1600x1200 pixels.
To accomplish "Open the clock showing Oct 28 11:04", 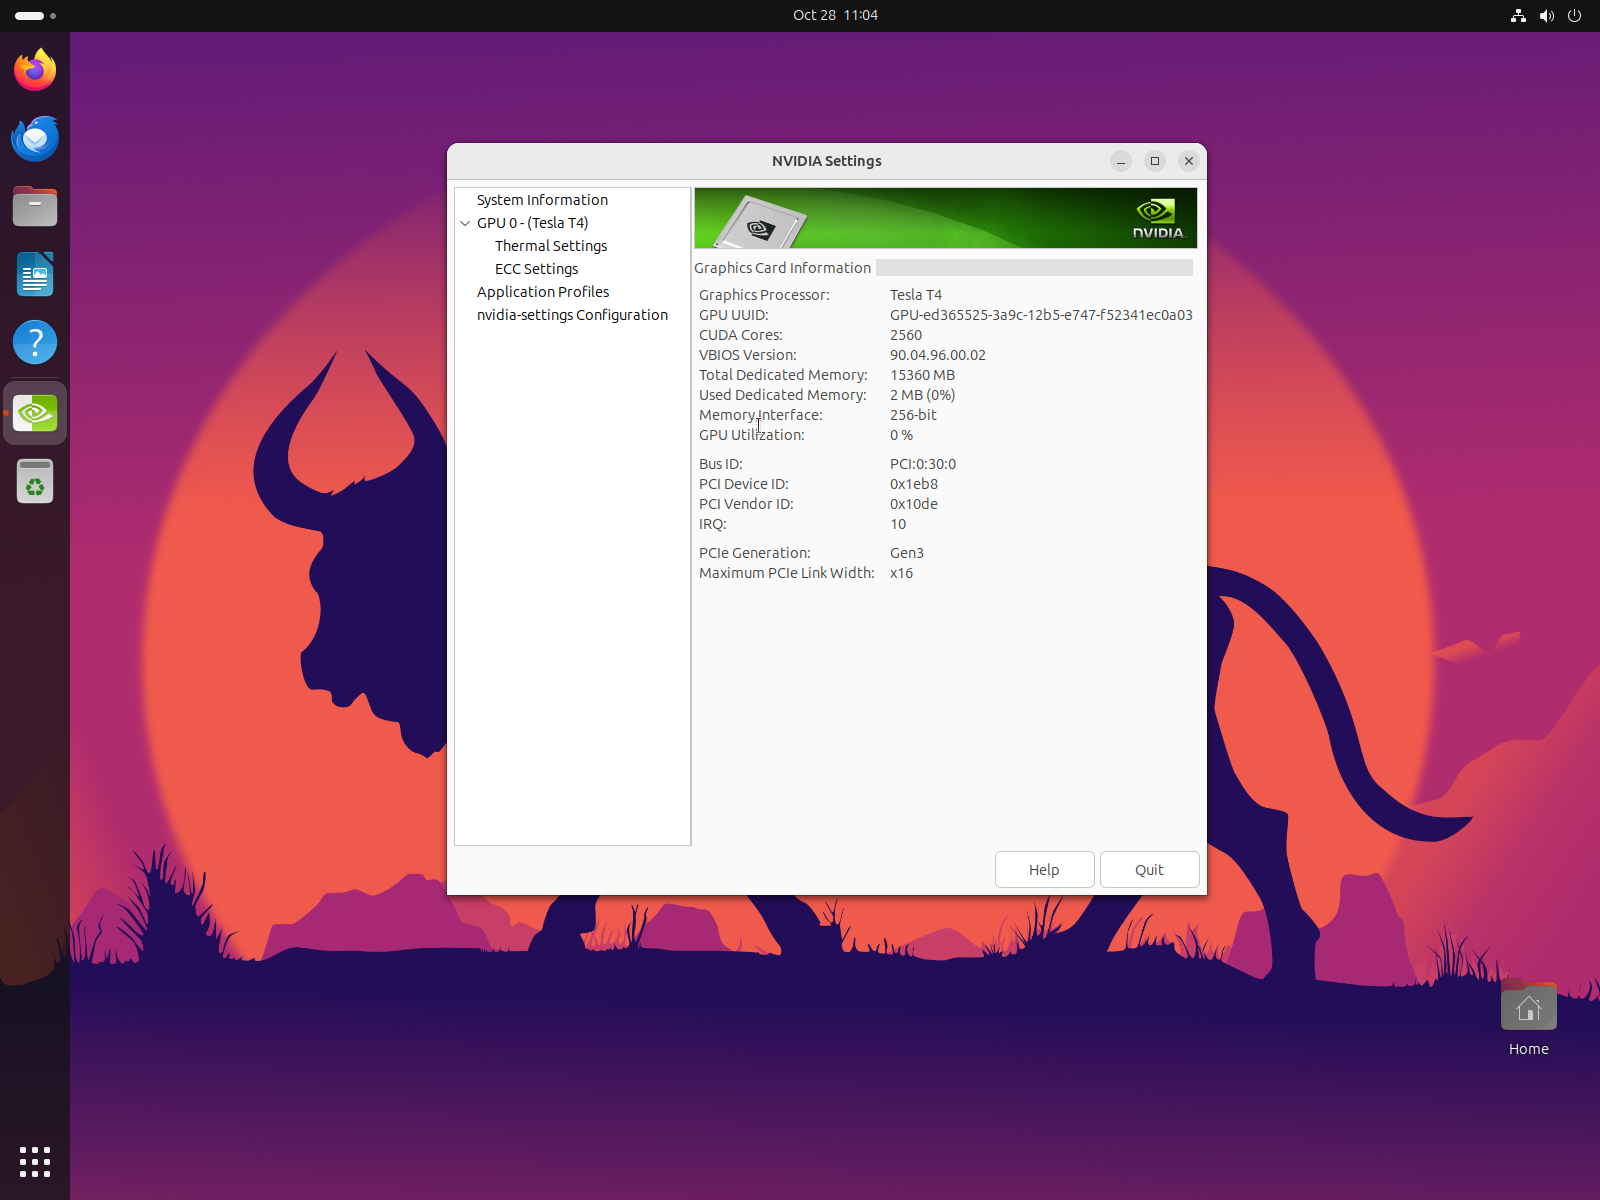I will (x=835, y=15).
